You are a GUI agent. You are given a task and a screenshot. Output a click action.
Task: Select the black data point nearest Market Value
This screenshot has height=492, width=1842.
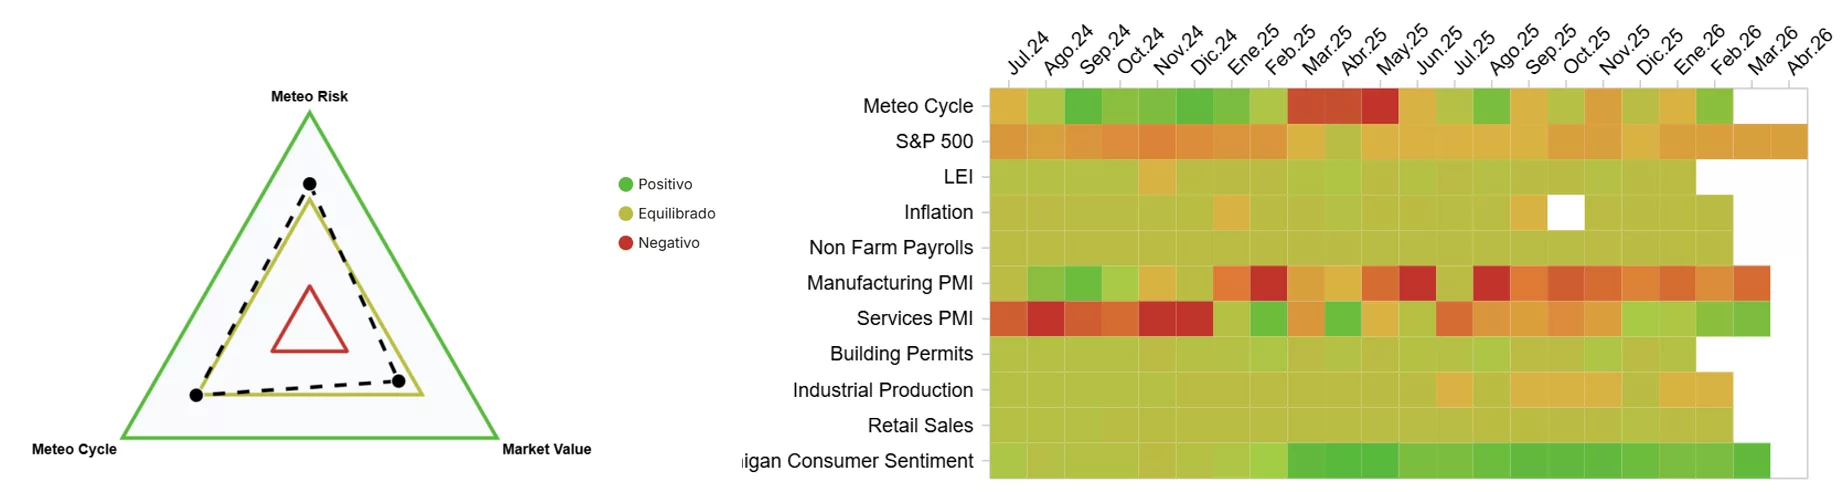click(x=399, y=381)
